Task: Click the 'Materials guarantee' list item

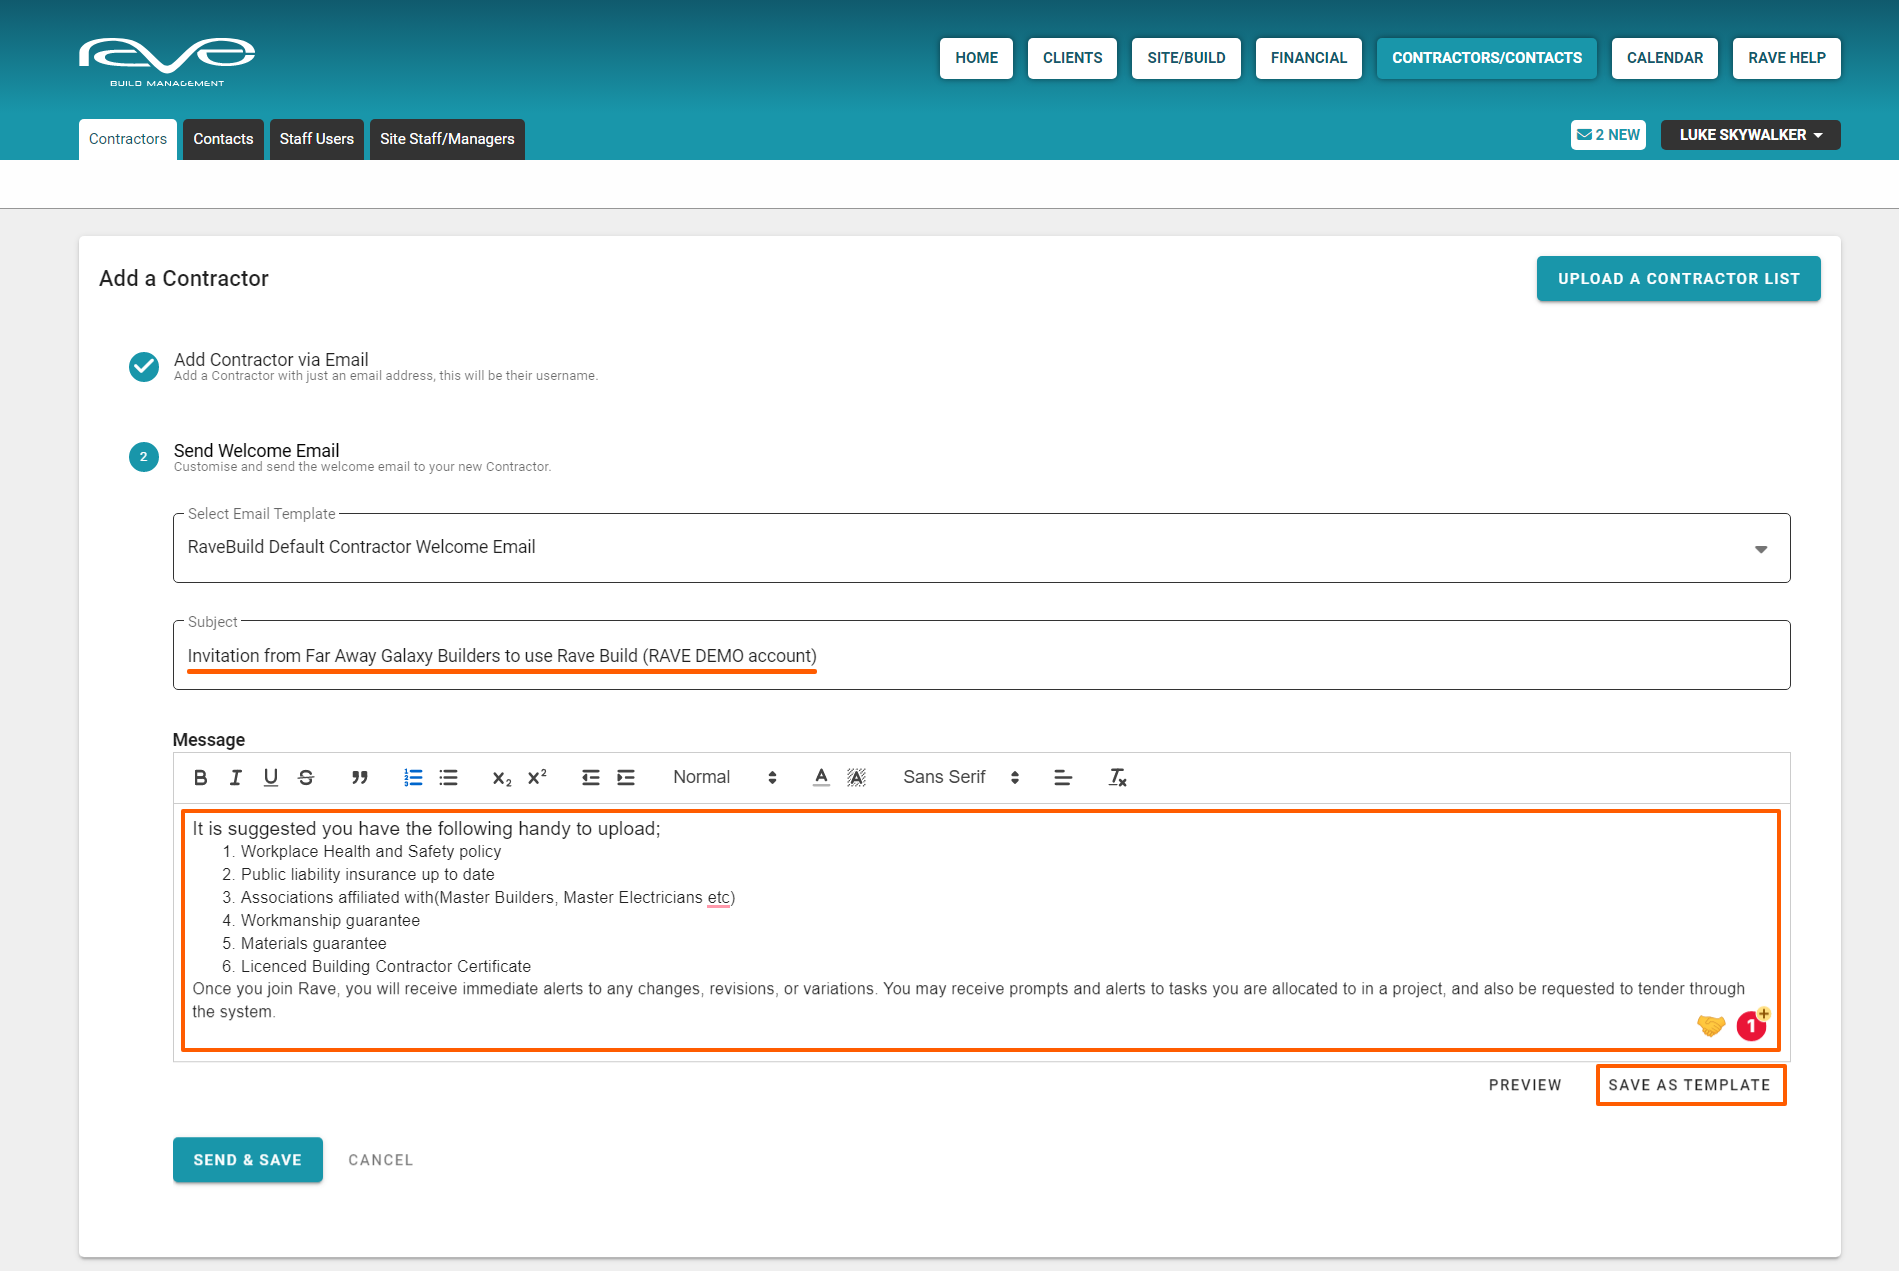Action: click(x=314, y=944)
